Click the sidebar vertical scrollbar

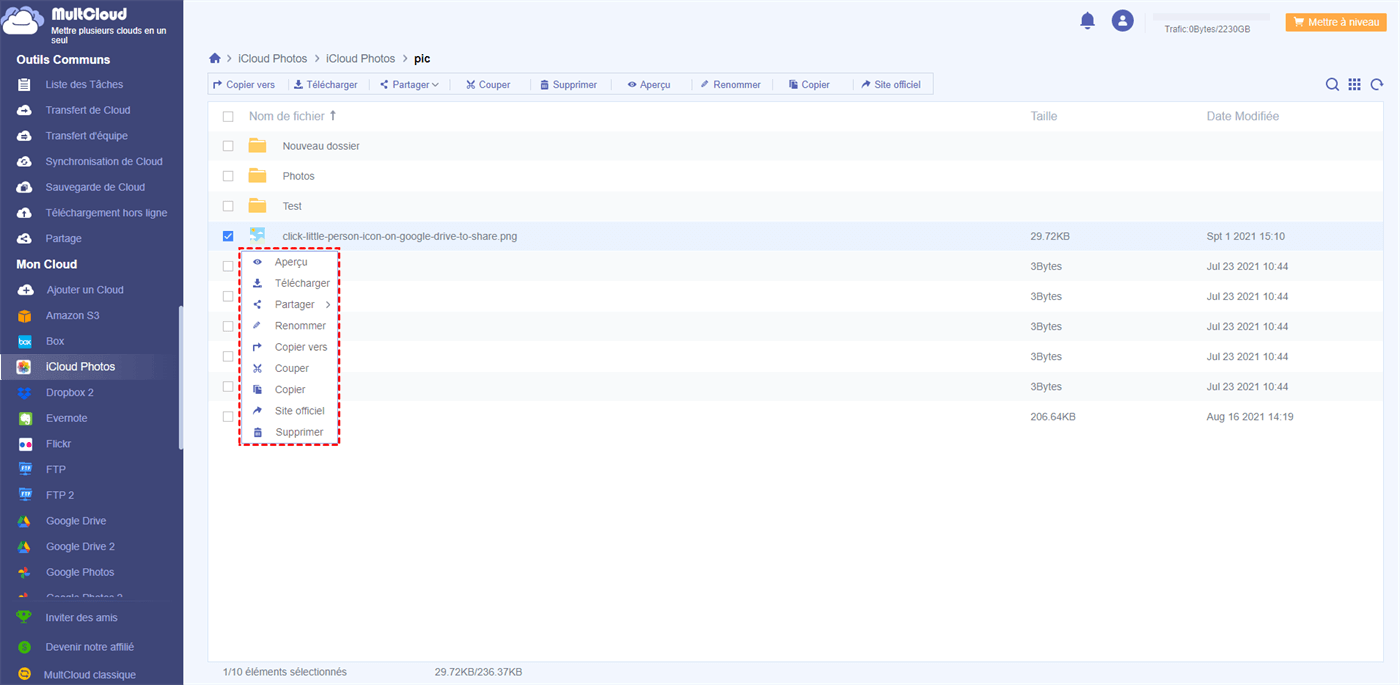(x=180, y=378)
